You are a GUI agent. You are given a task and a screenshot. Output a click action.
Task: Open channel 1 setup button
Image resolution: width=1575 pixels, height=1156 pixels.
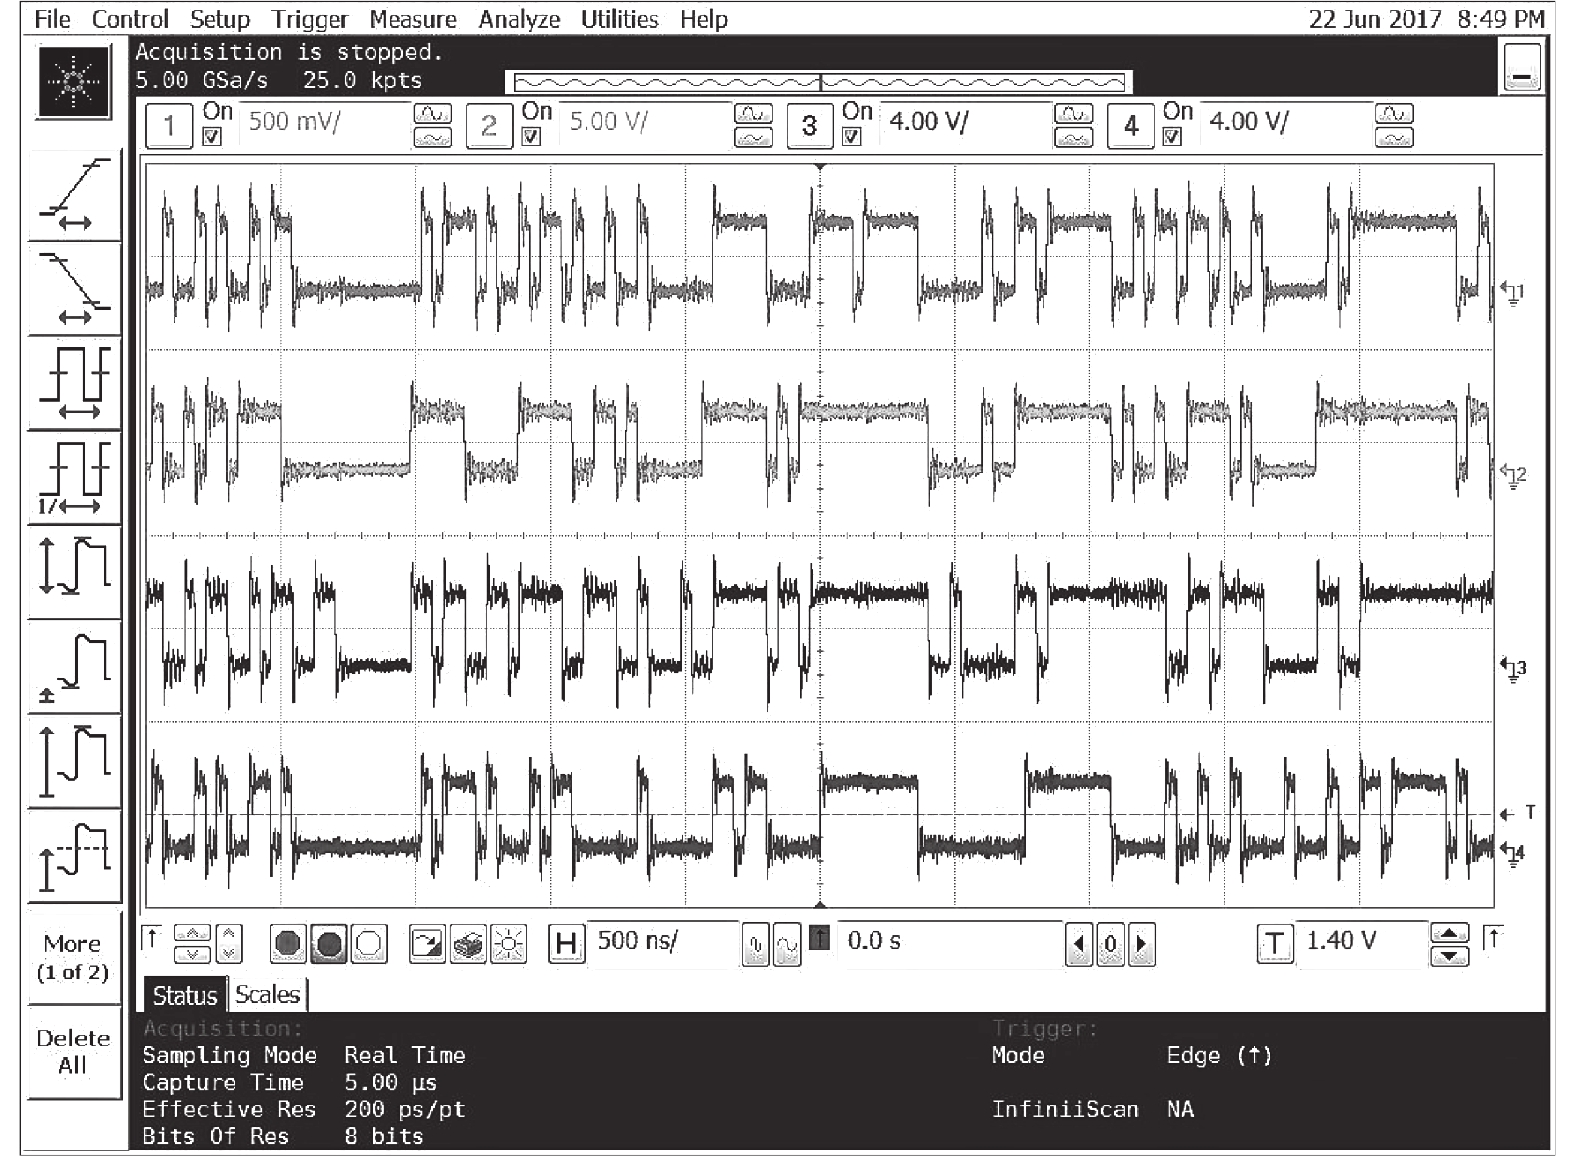tap(169, 126)
